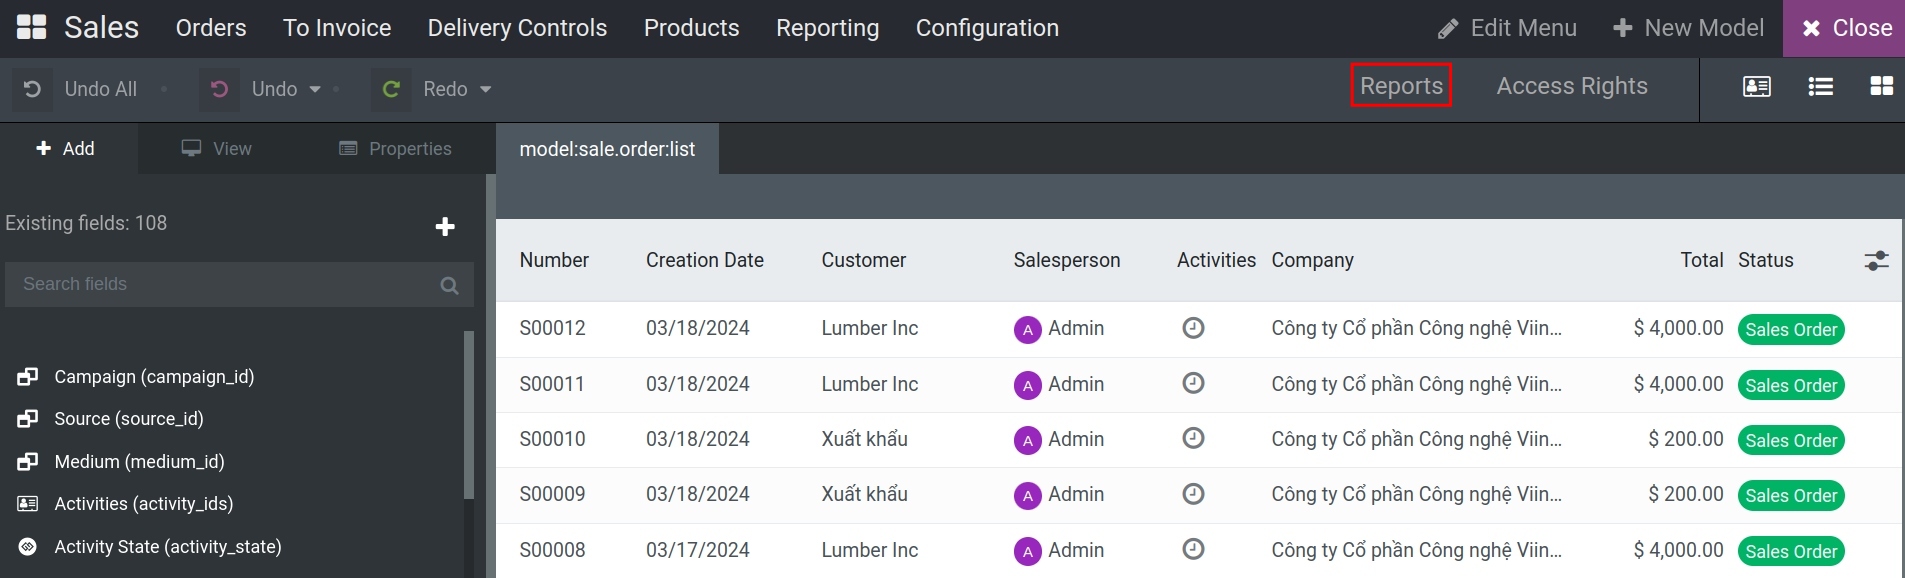Click activity clock for S00011
The width and height of the screenshot is (1905, 578).
tap(1193, 383)
